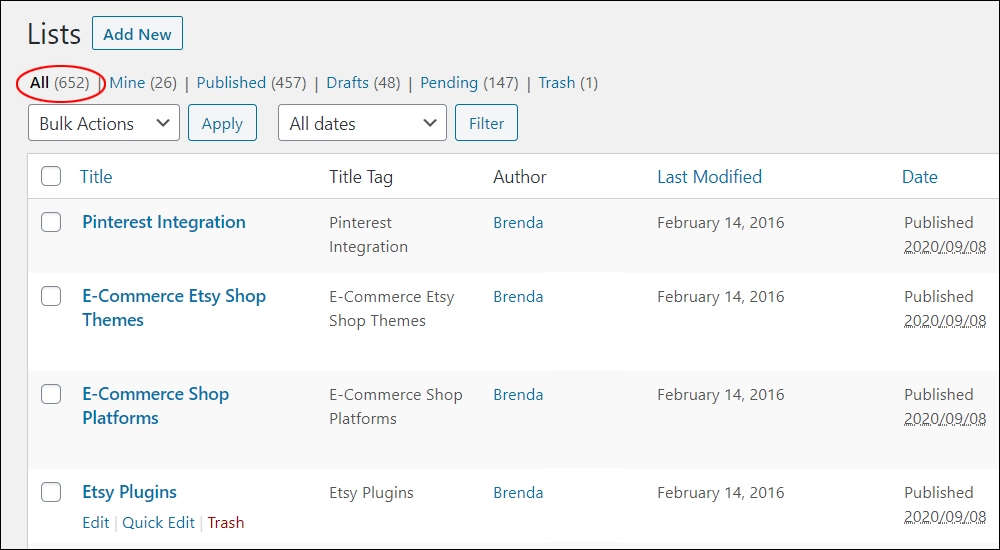Show Published (457) lists
This screenshot has width=1000, height=550.
point(251,83)
